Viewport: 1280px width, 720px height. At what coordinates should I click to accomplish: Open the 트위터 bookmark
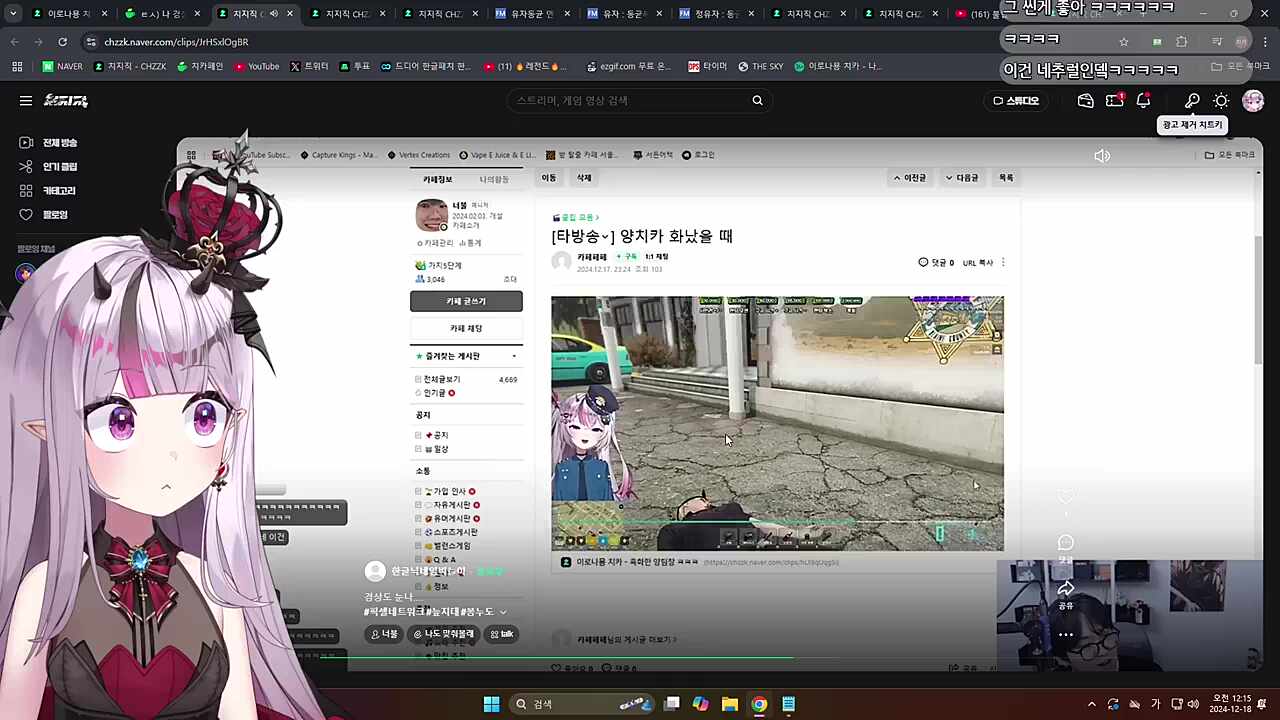tap(309, 67)
